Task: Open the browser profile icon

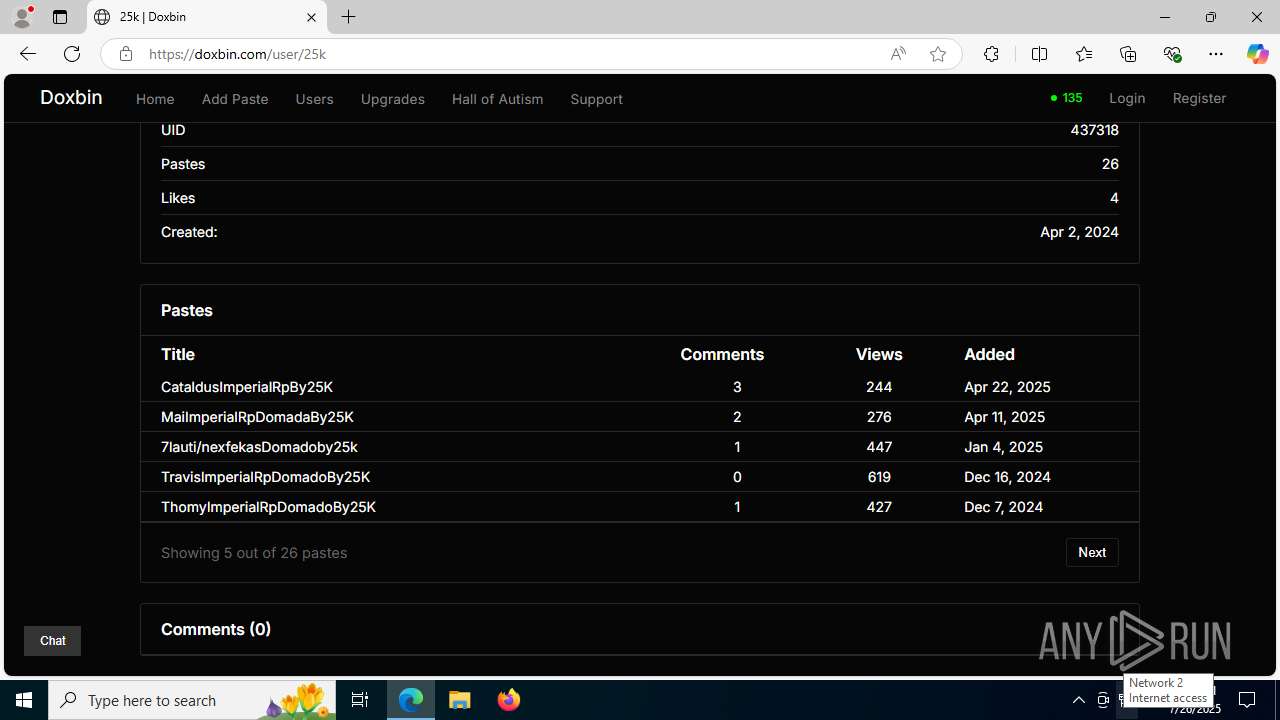Action: click(22, 17)
